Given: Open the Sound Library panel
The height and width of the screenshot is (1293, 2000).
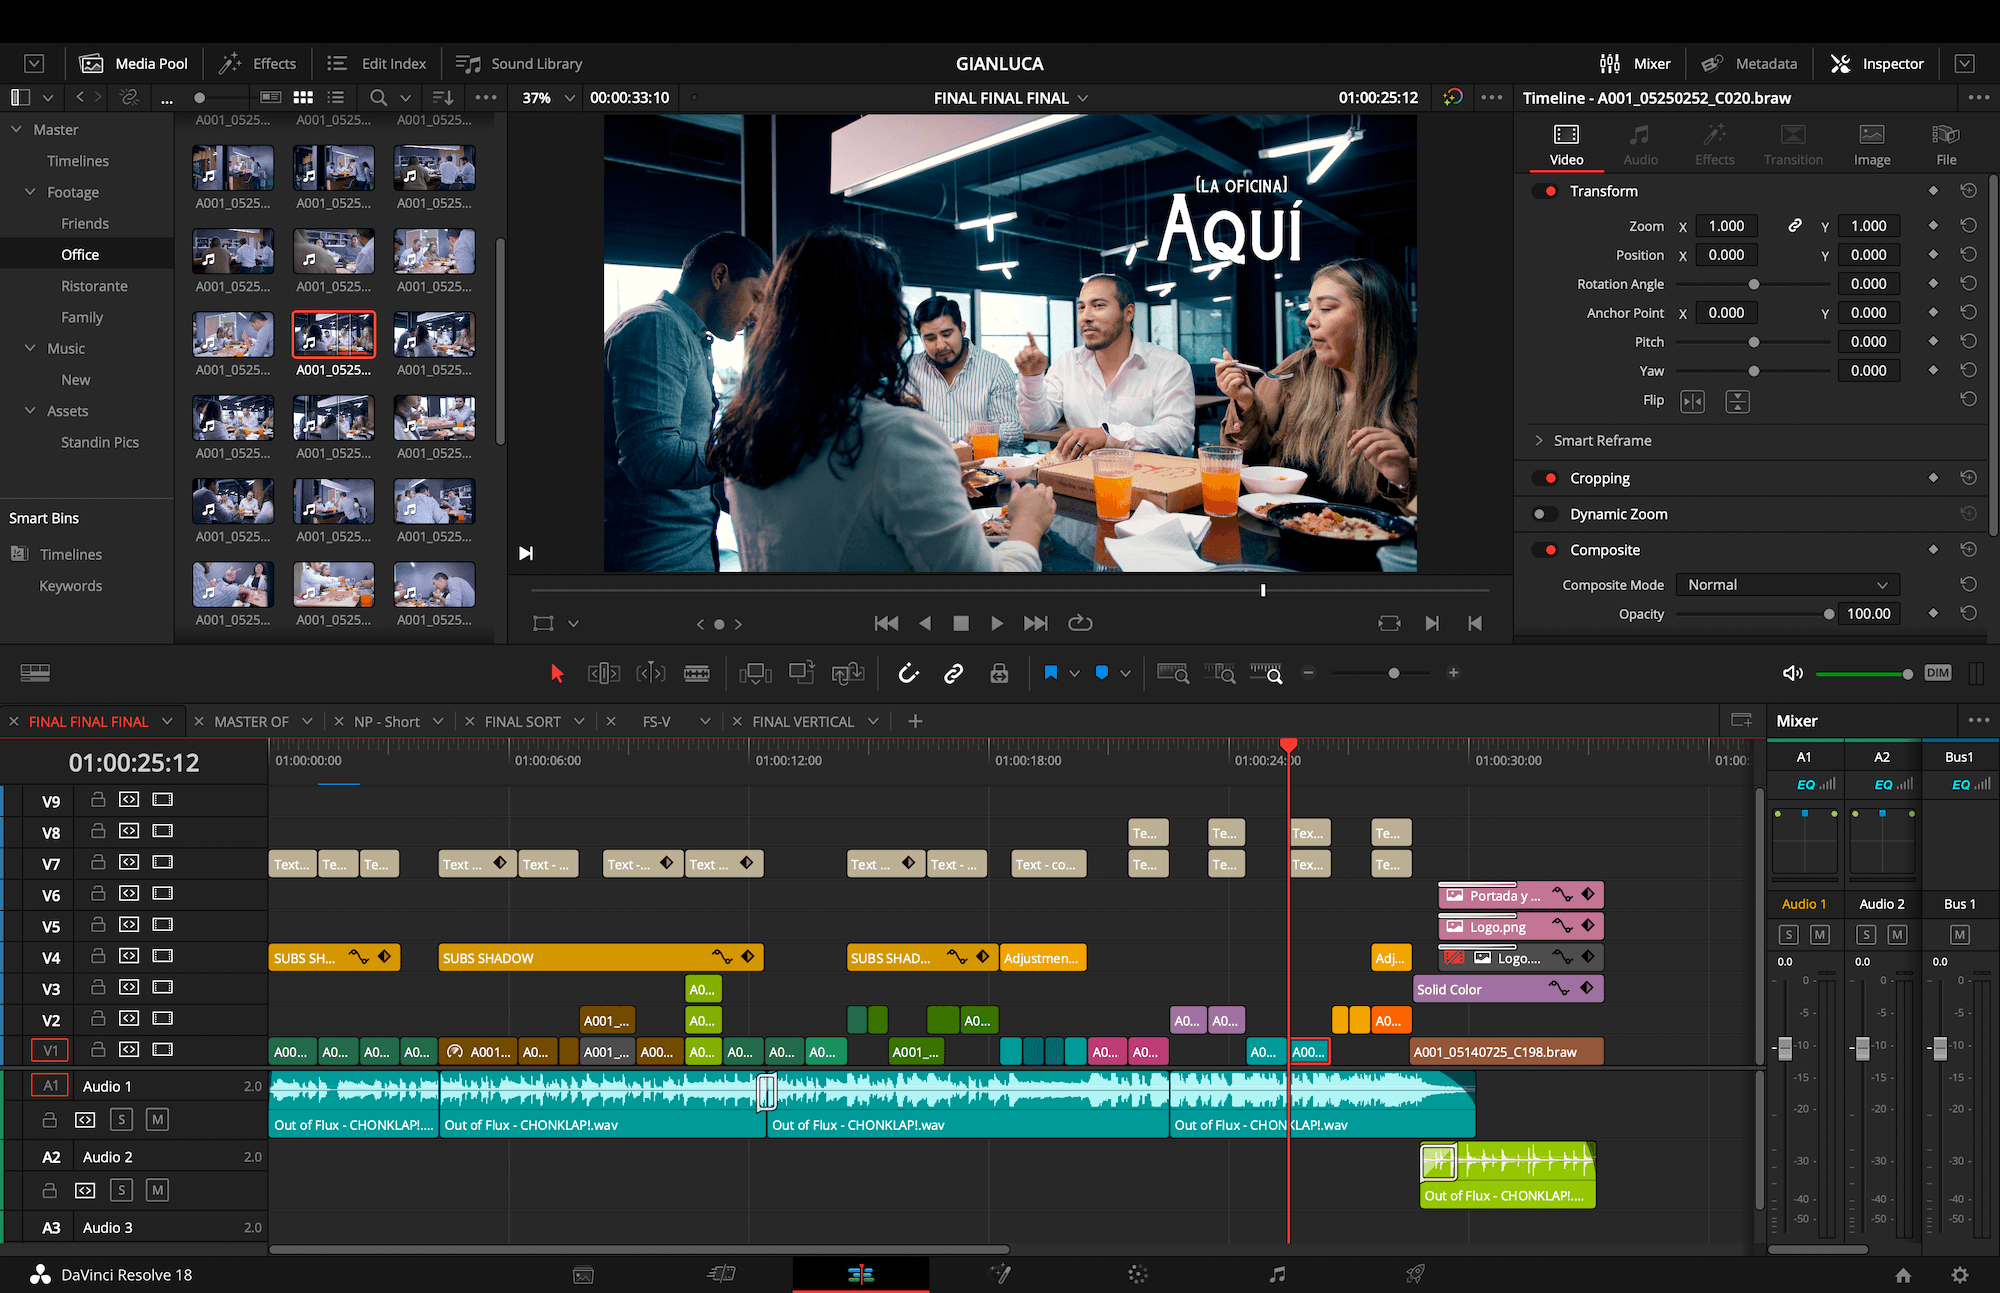Looking at the screenshot, I should click(x=519, y=64).
